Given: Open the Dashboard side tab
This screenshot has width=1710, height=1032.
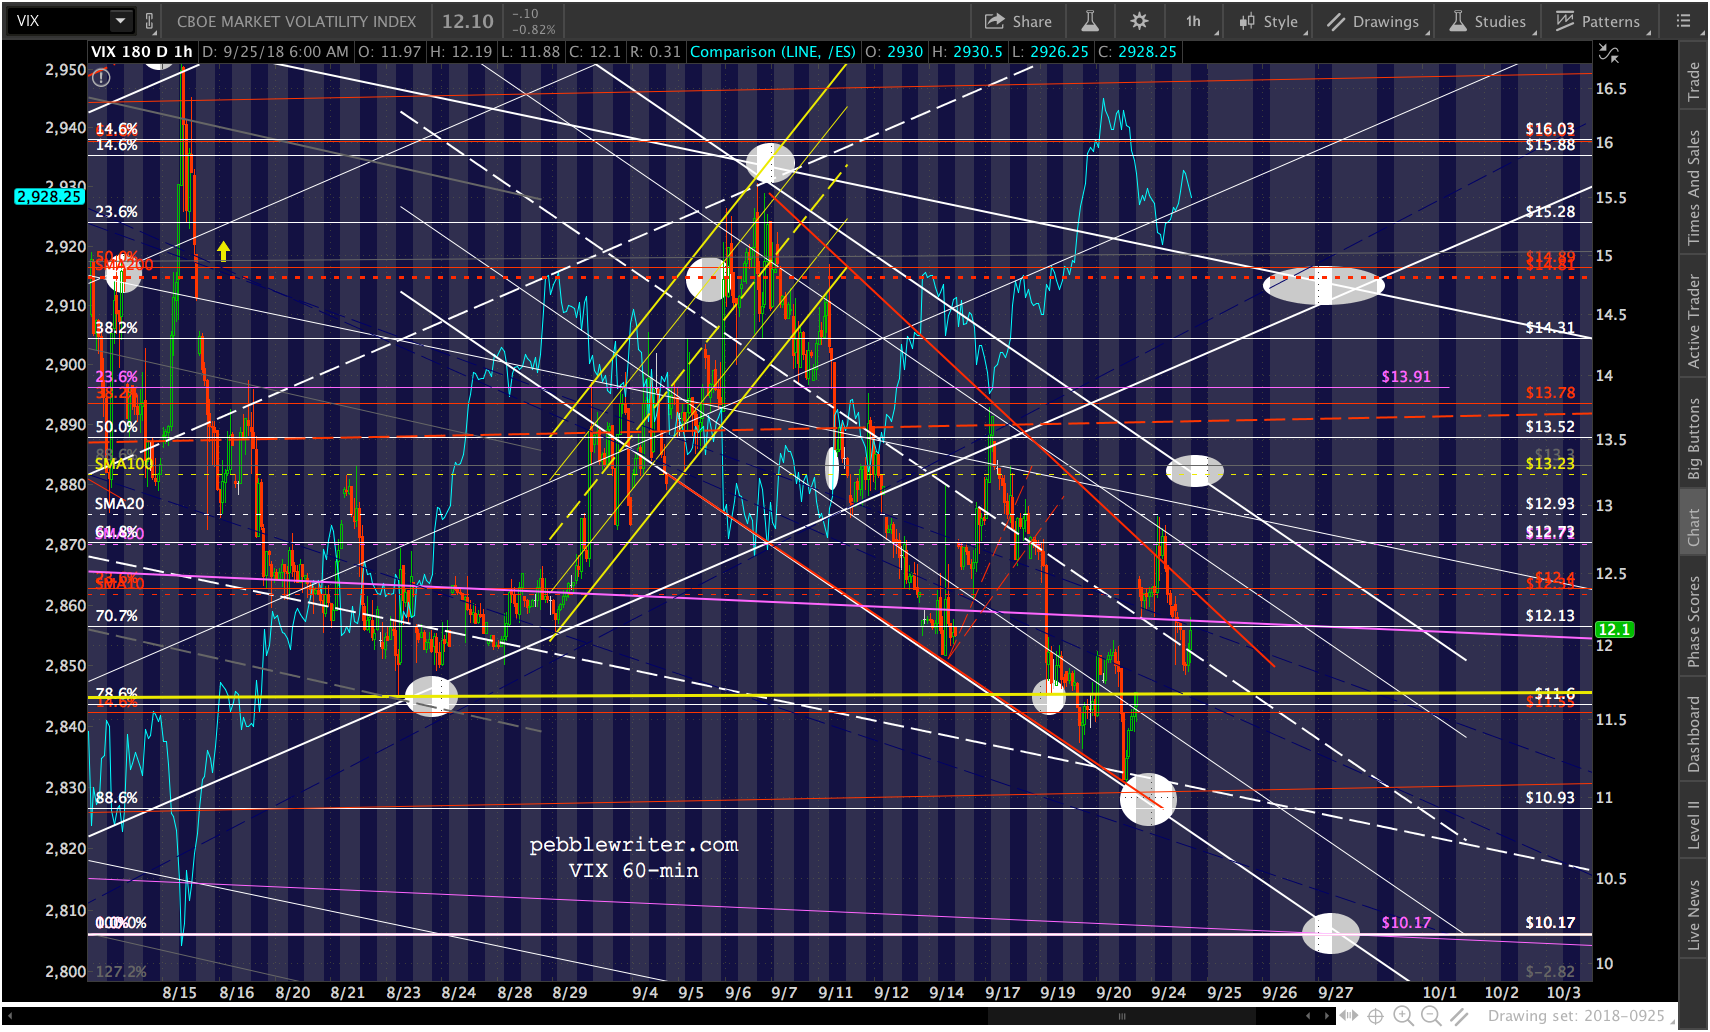Looking at the screenshot, I should click(1693, 734).
